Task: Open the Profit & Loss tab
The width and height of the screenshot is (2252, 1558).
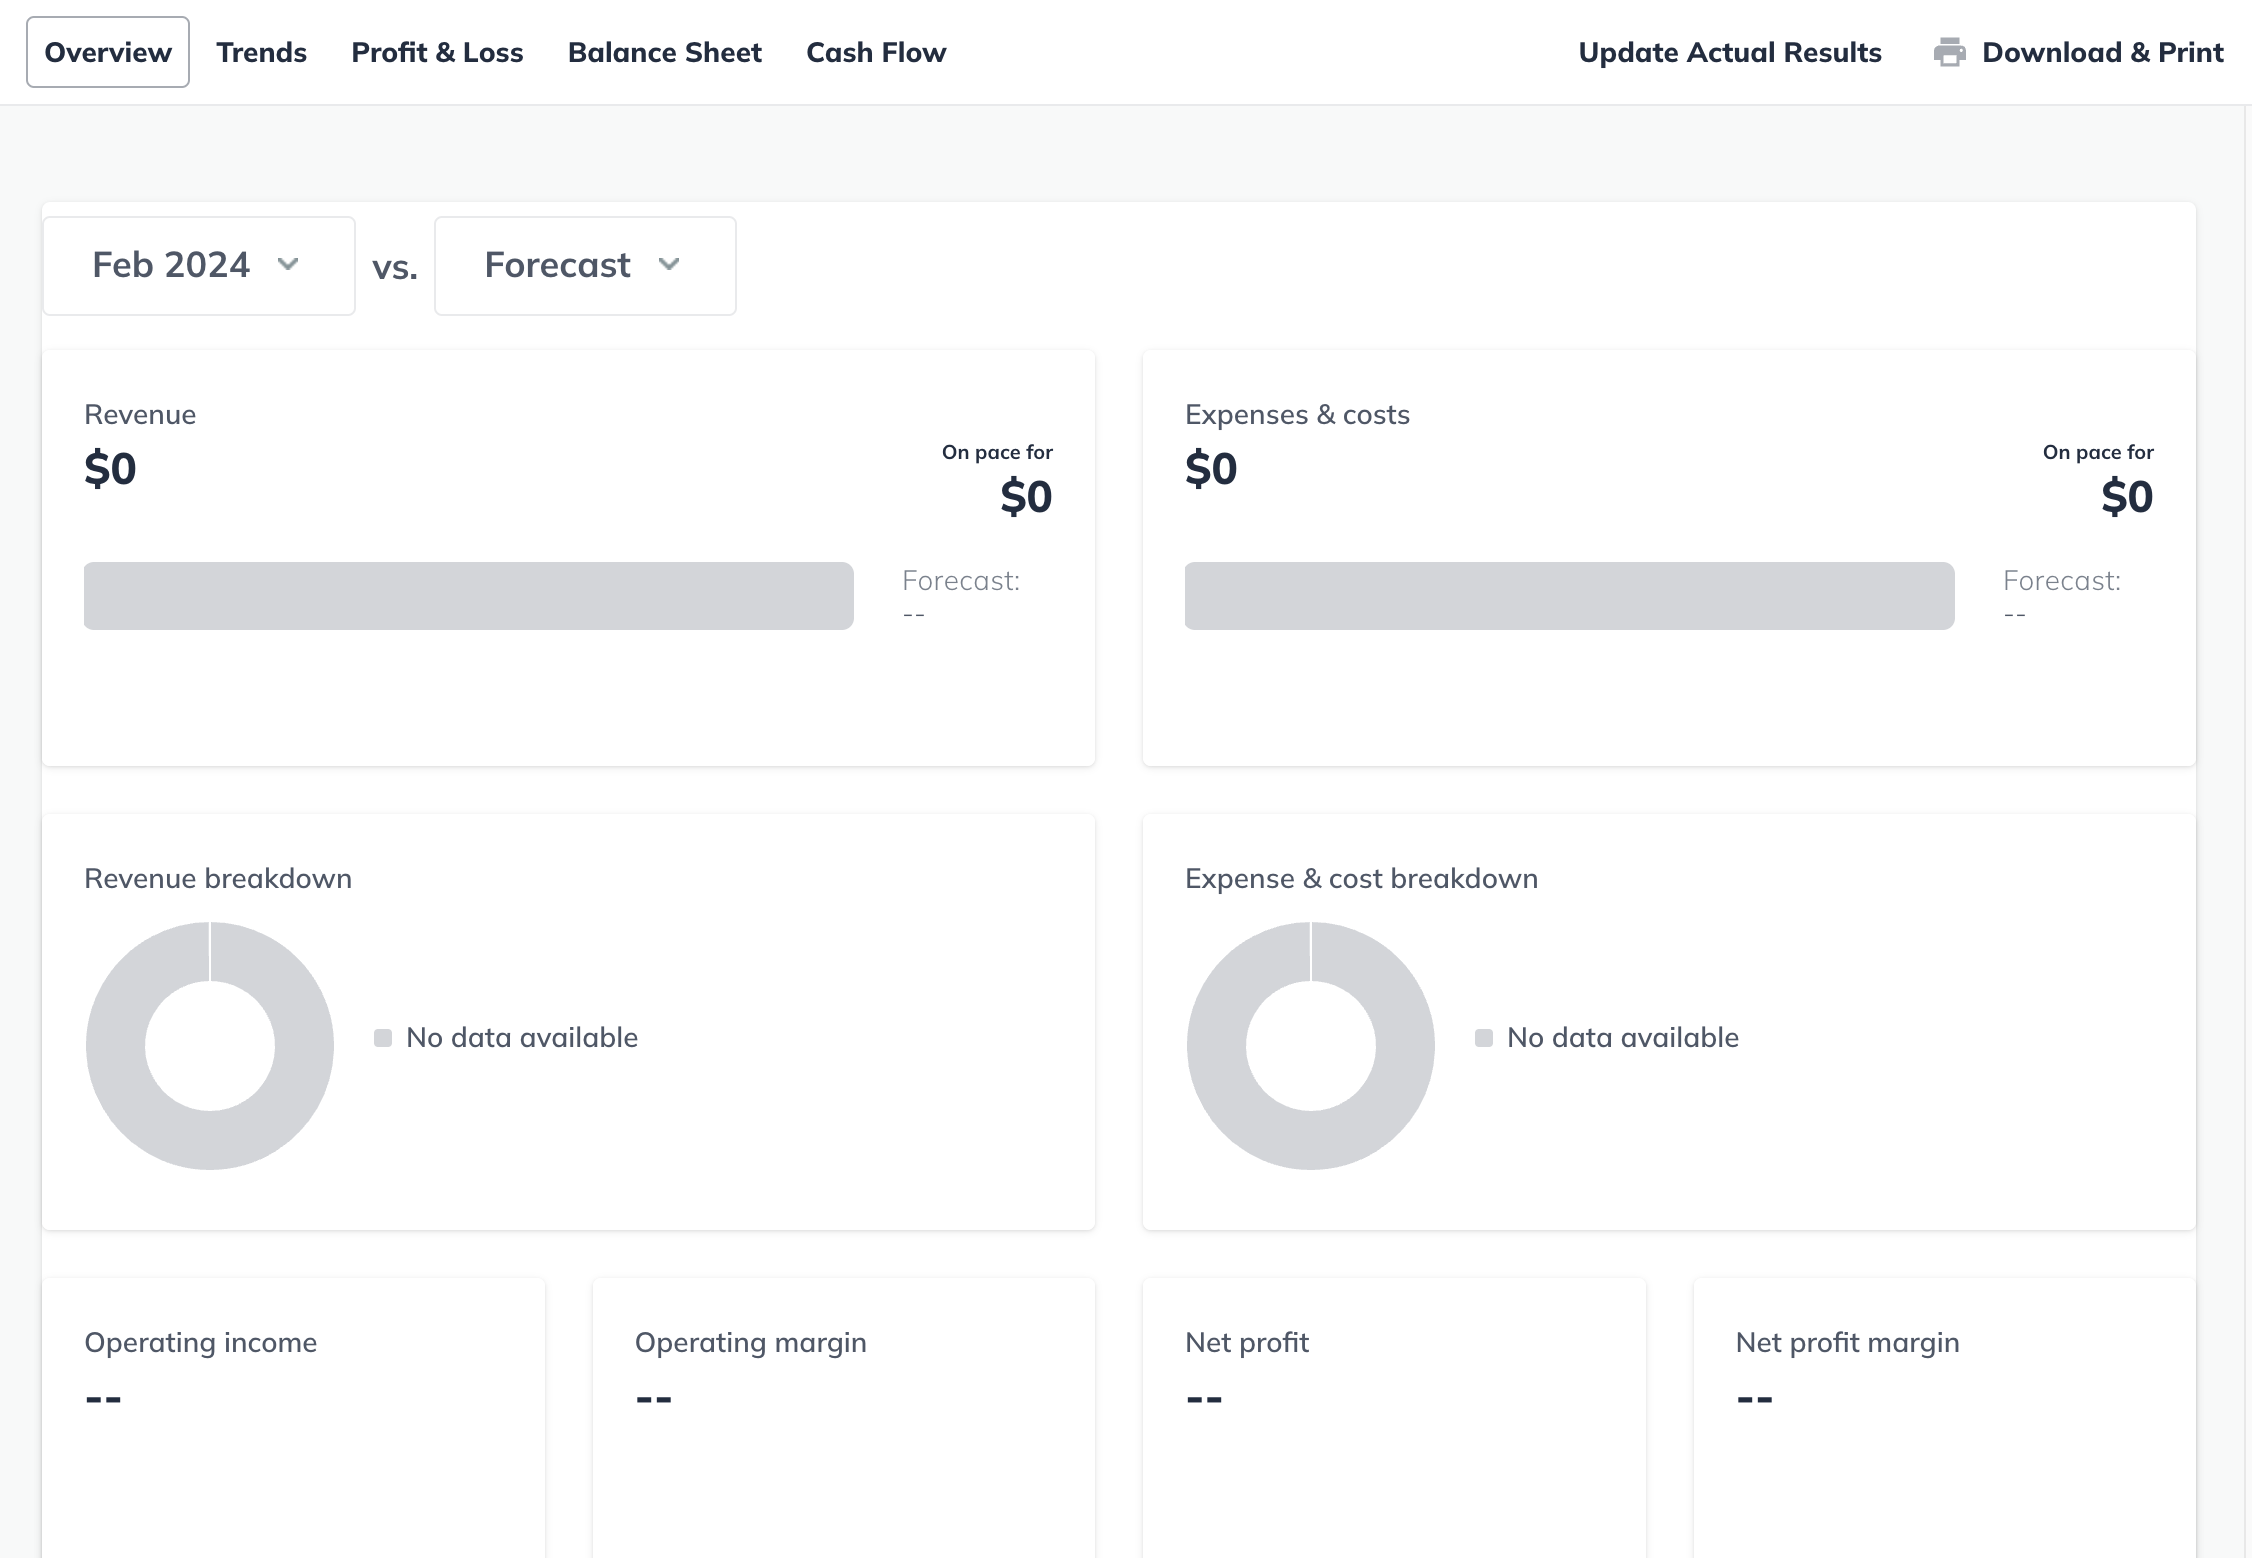Action: (437, 52)
